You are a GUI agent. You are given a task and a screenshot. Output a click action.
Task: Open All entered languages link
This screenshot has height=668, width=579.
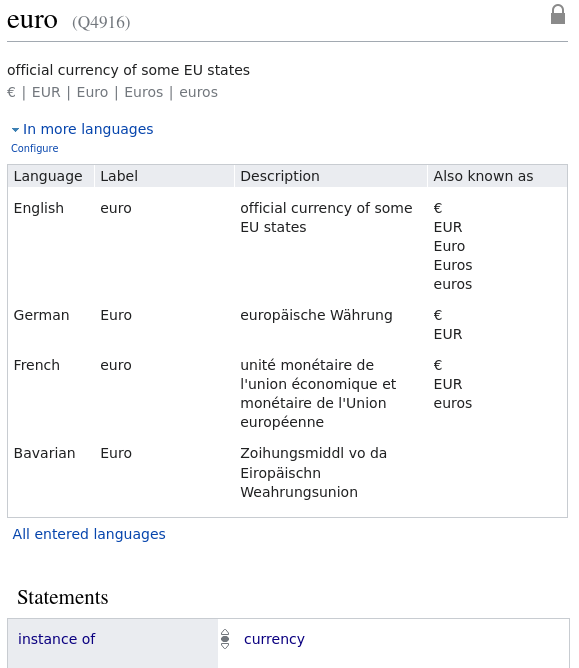point(89,534)
